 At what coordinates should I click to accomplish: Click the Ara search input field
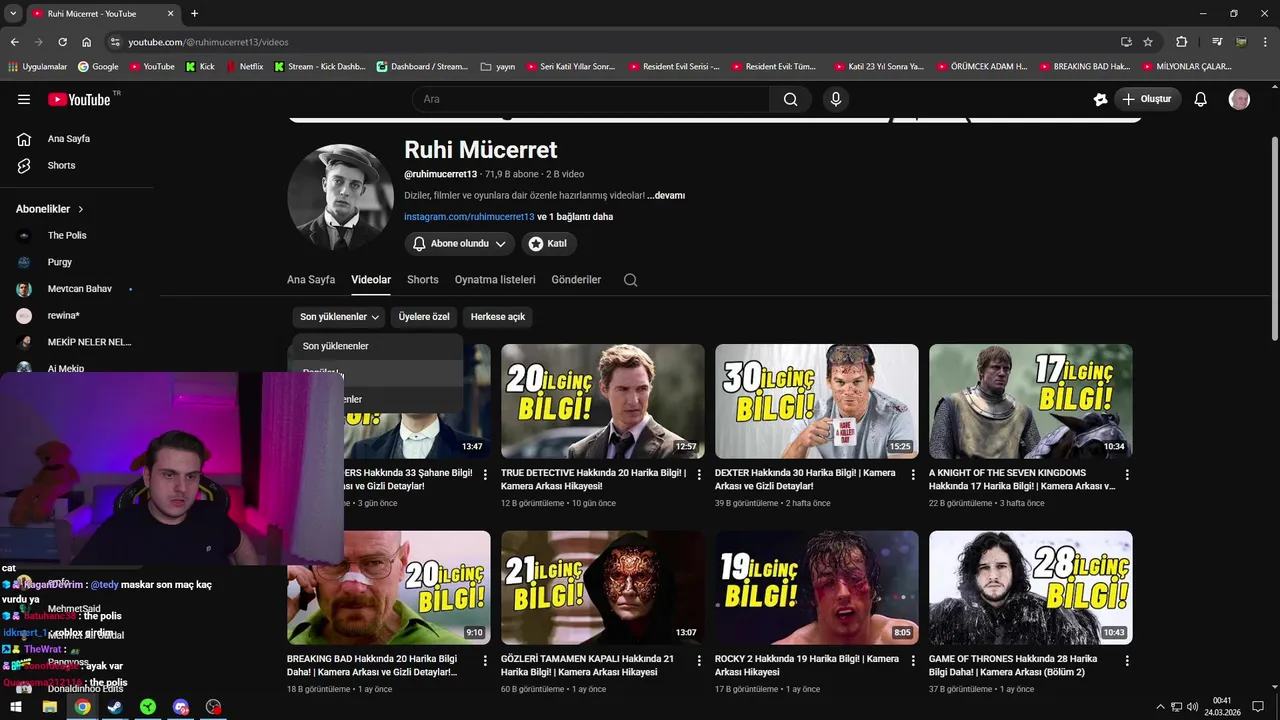pos(590,99)
